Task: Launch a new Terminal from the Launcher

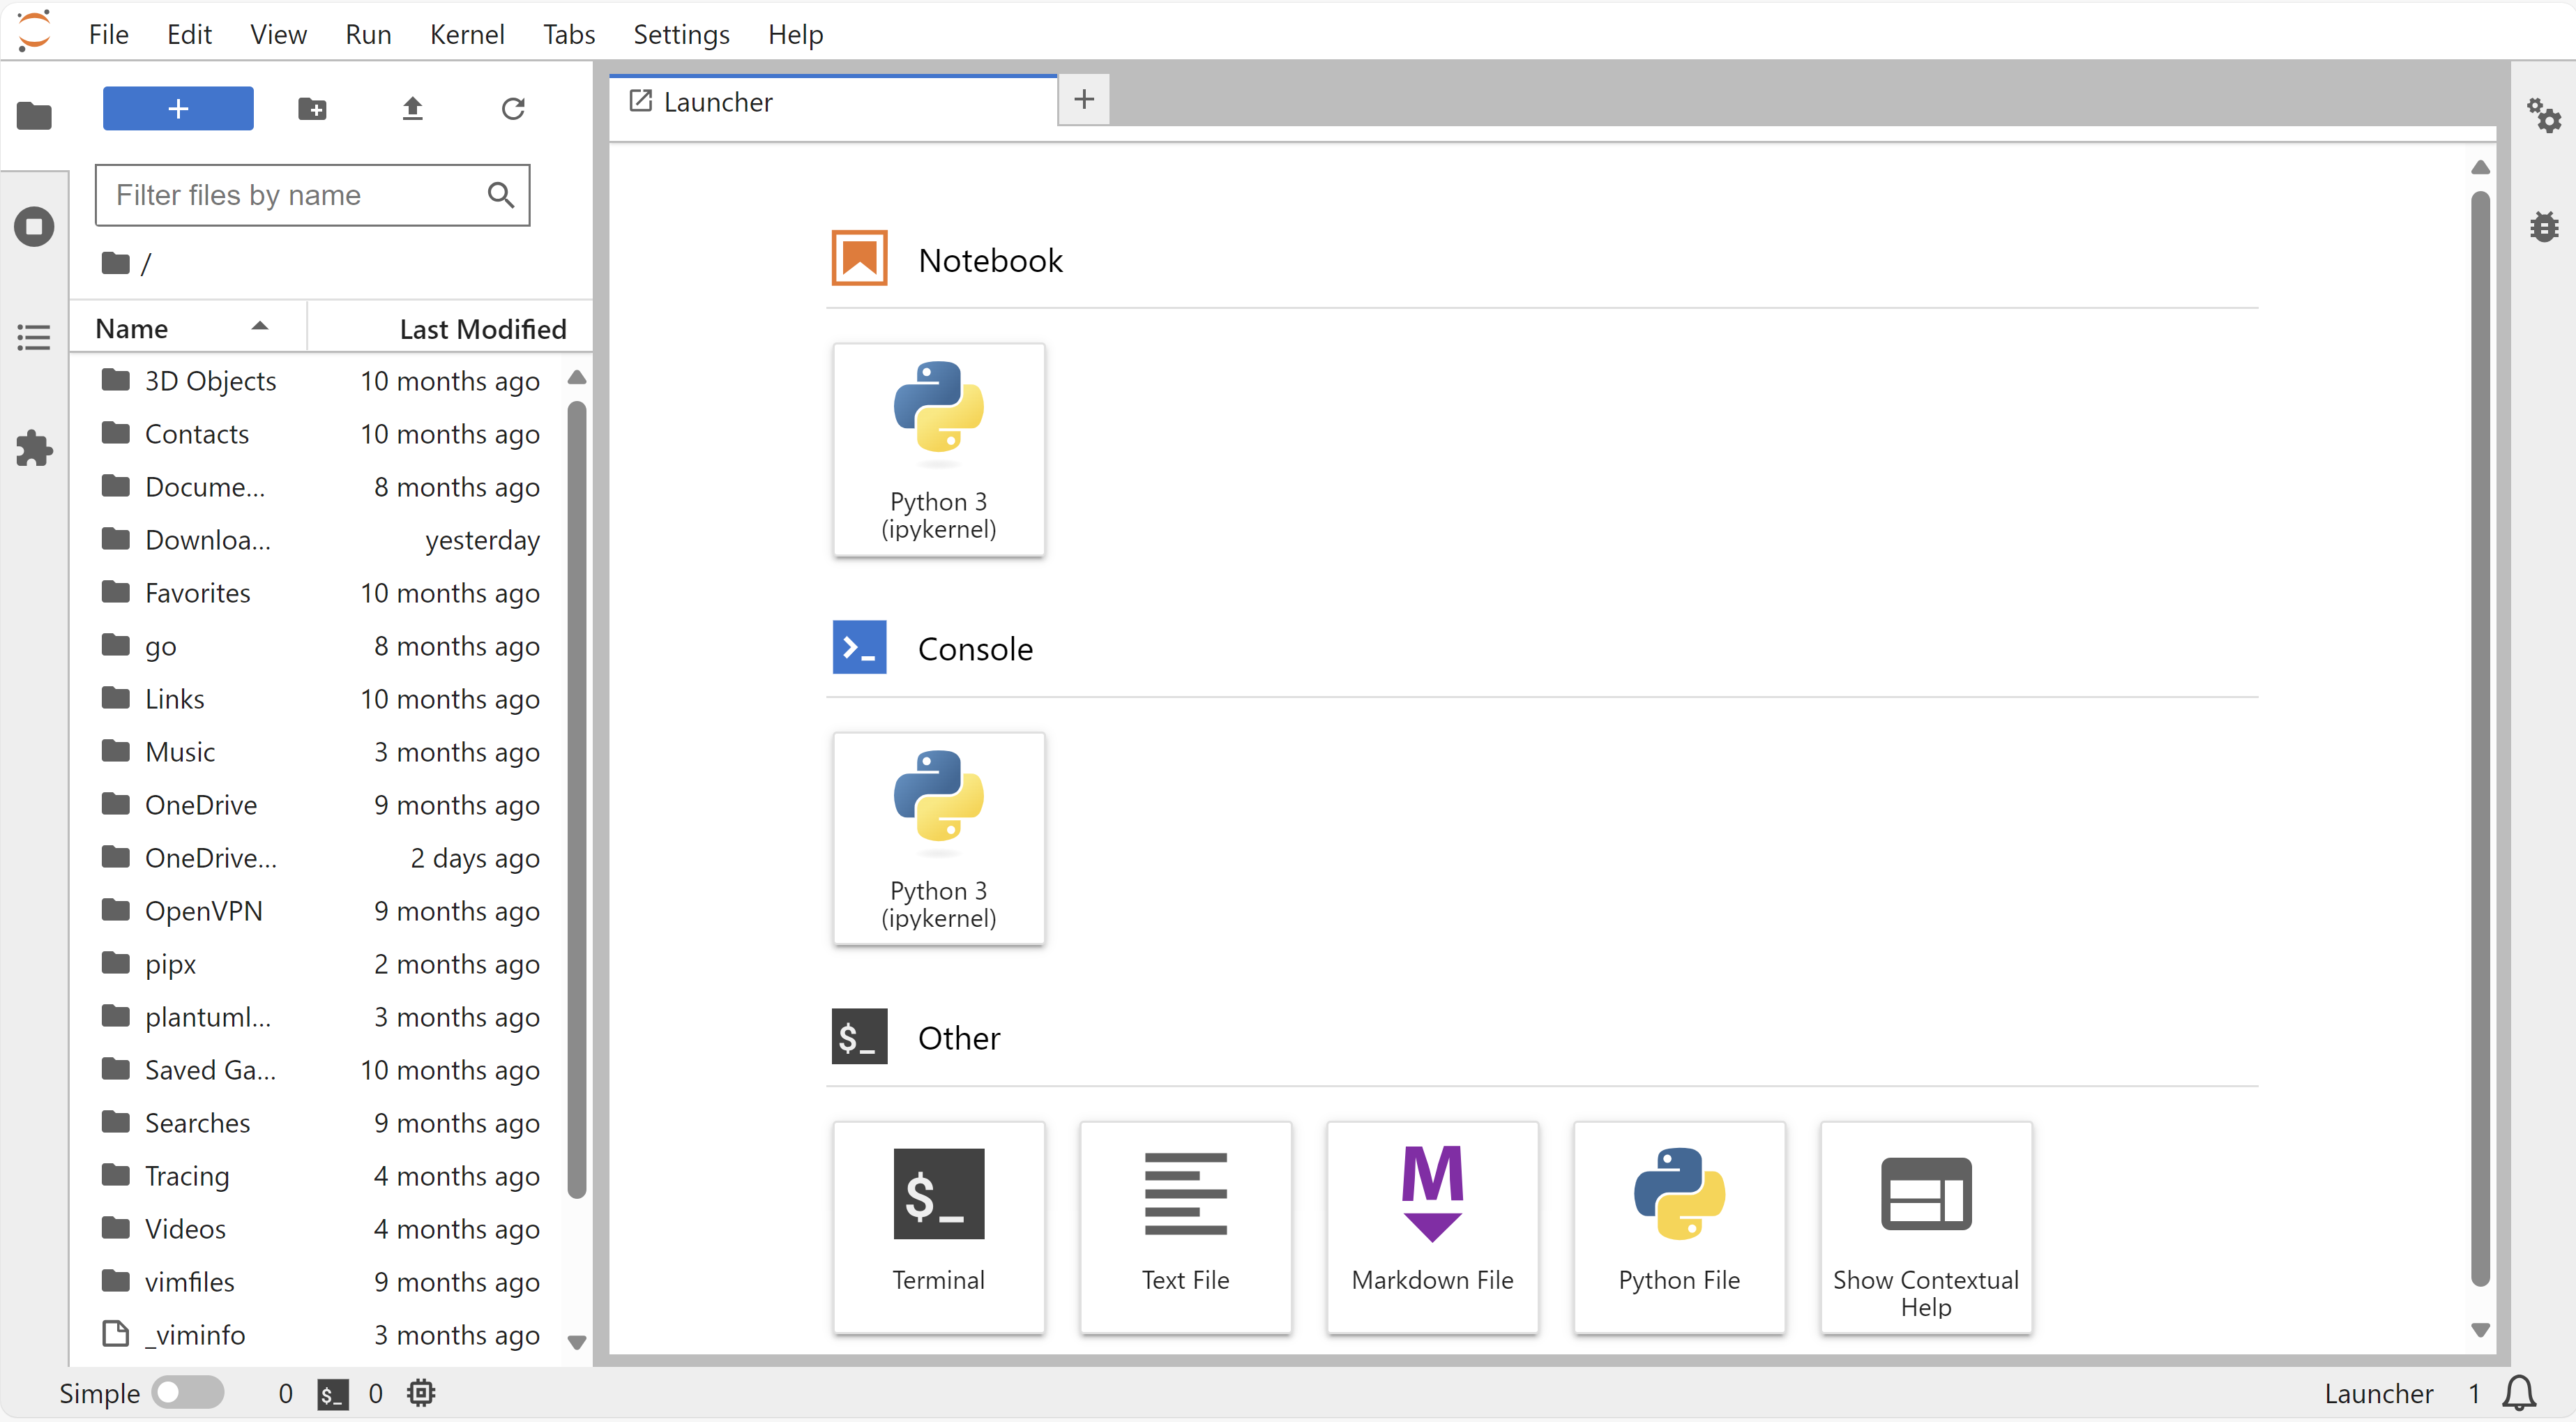Action: click(x=938, y=1227)
